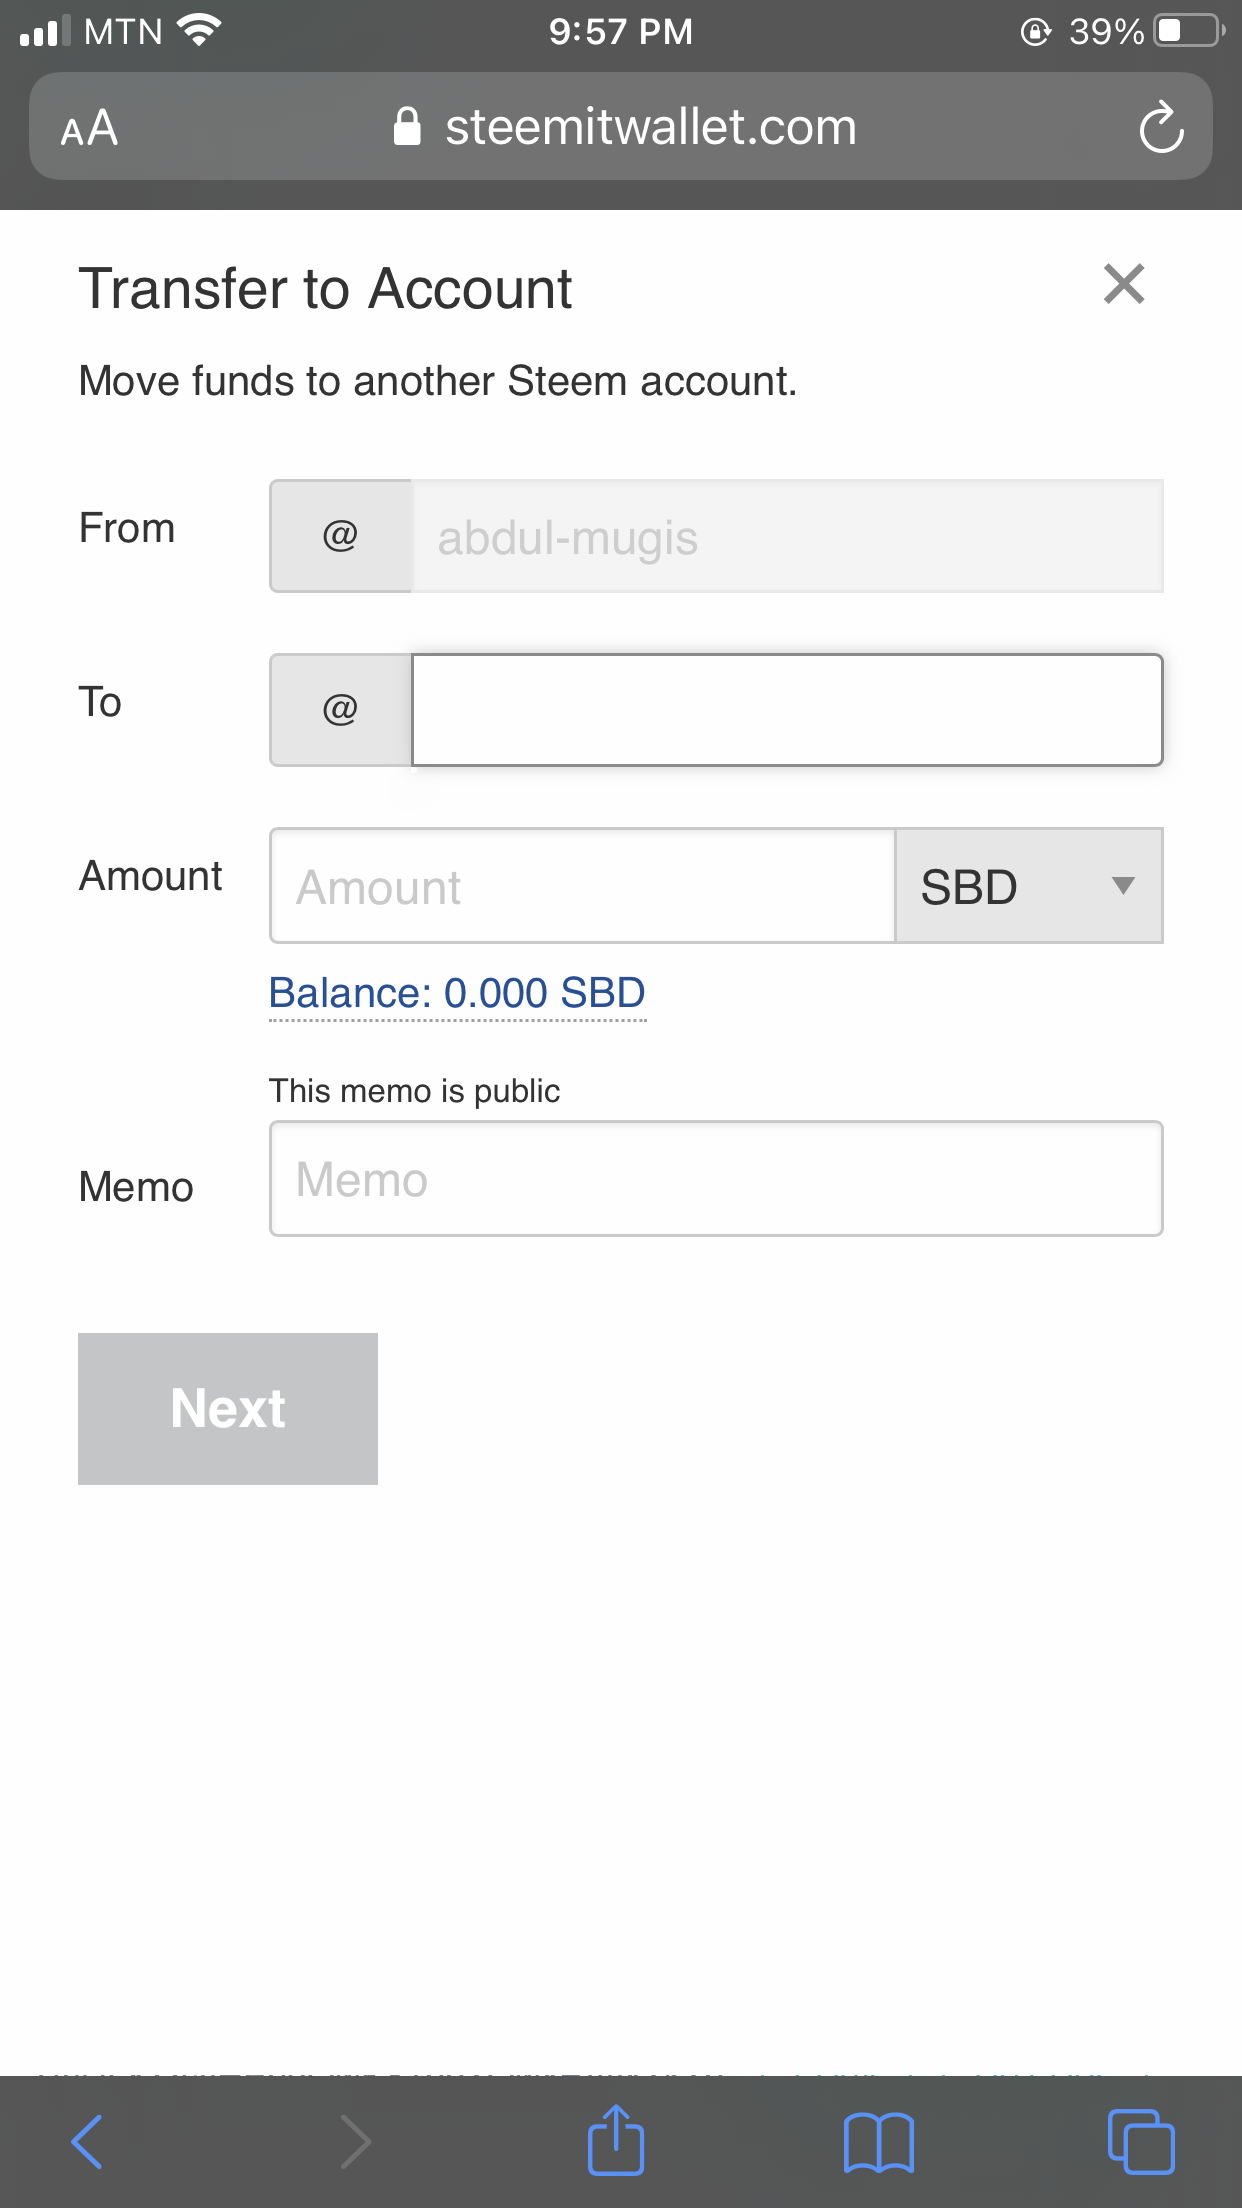1242x2208 pixels.
Task: Open the Safari bookmarks book icon
Action: coord(878,2141)
